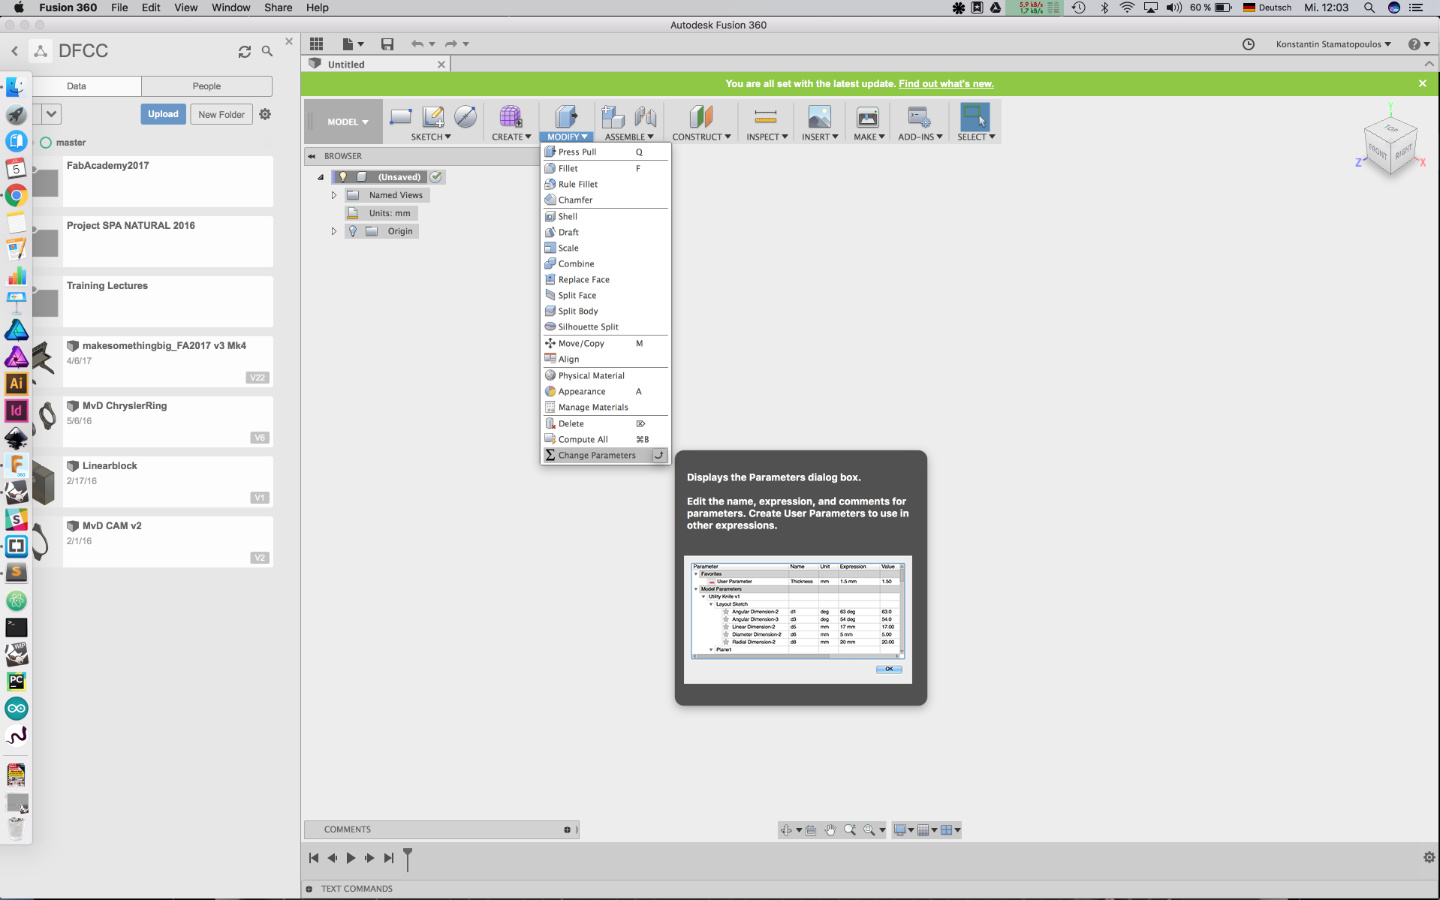This screenshot has width=1440, height=900.
Task: Open the CONSTRUCT dropdown menu
Action: click(x=701, y=137)
